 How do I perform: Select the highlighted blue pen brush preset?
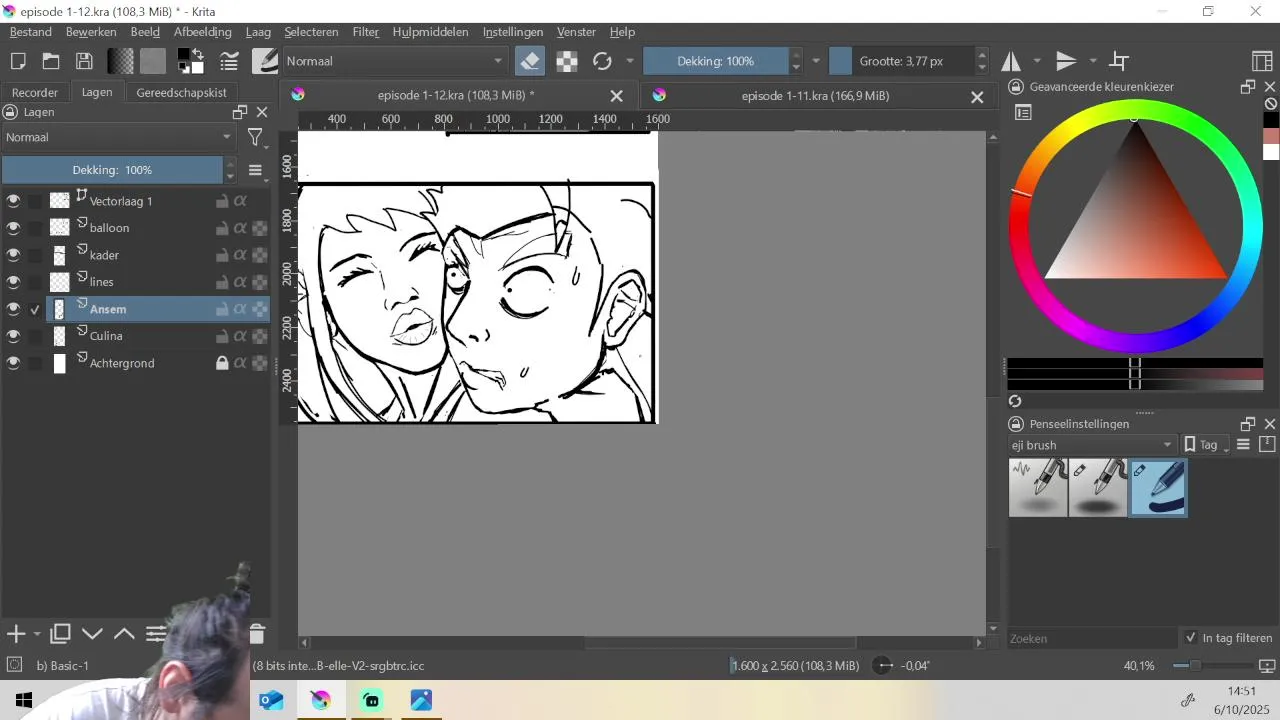tap(1158, 487)
